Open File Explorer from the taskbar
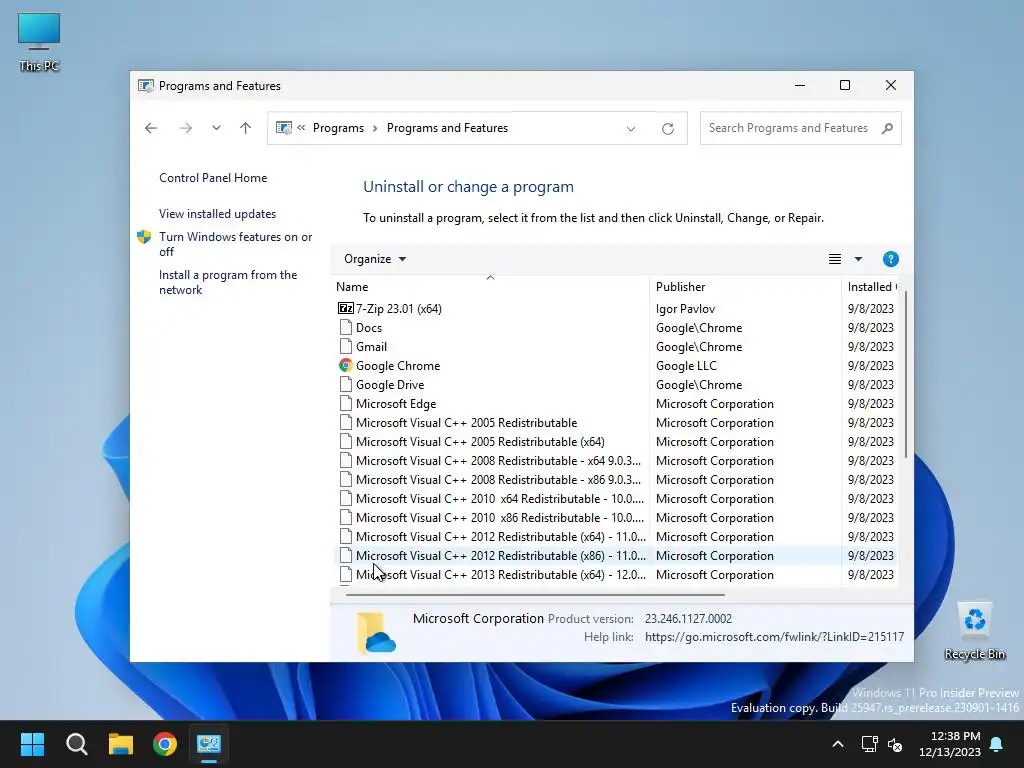This screenshot has height=768, width=1024. pos(121,744)
